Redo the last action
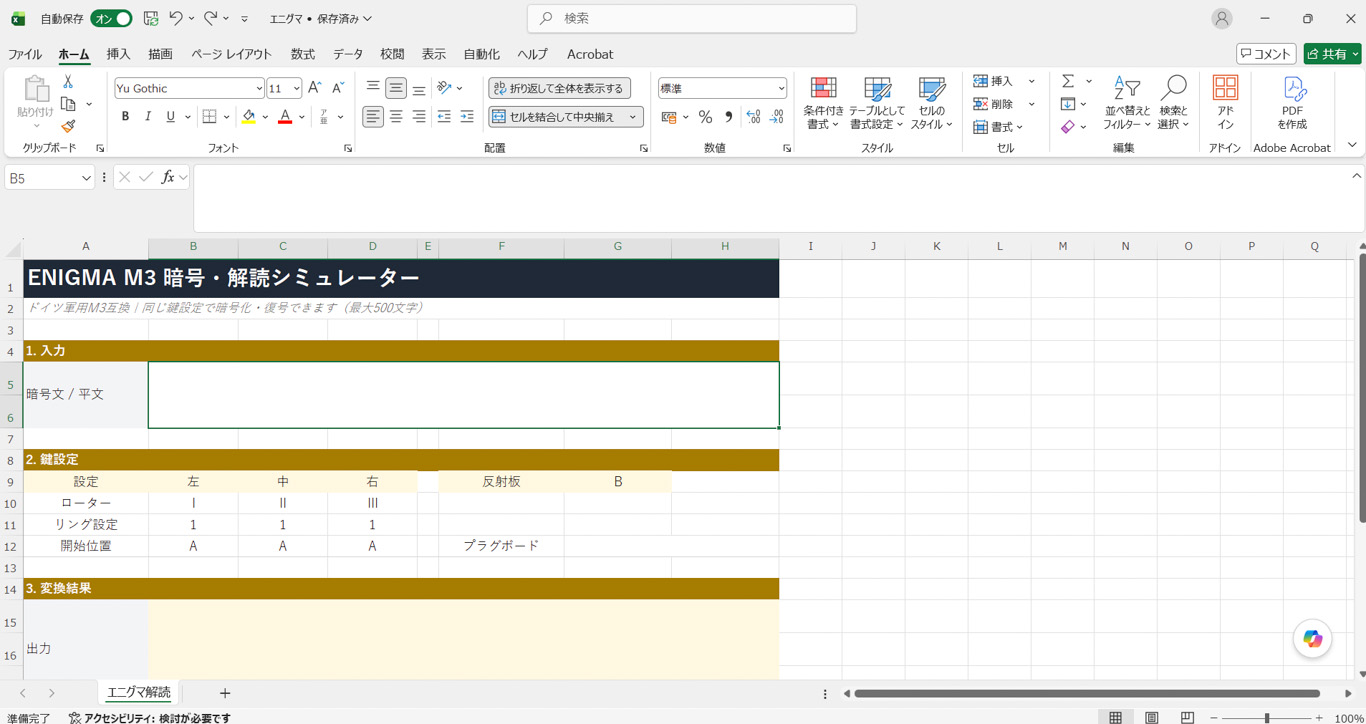Image resolution: width=1366 pixels, height=724 pixels. 210,18
